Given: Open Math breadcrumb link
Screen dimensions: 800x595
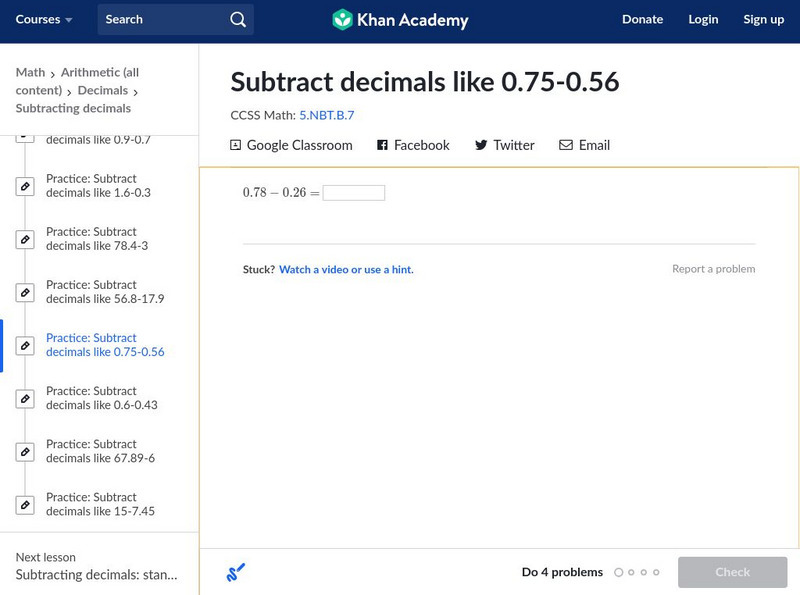Looking at the screenshot, I should [x=30, y=72].
